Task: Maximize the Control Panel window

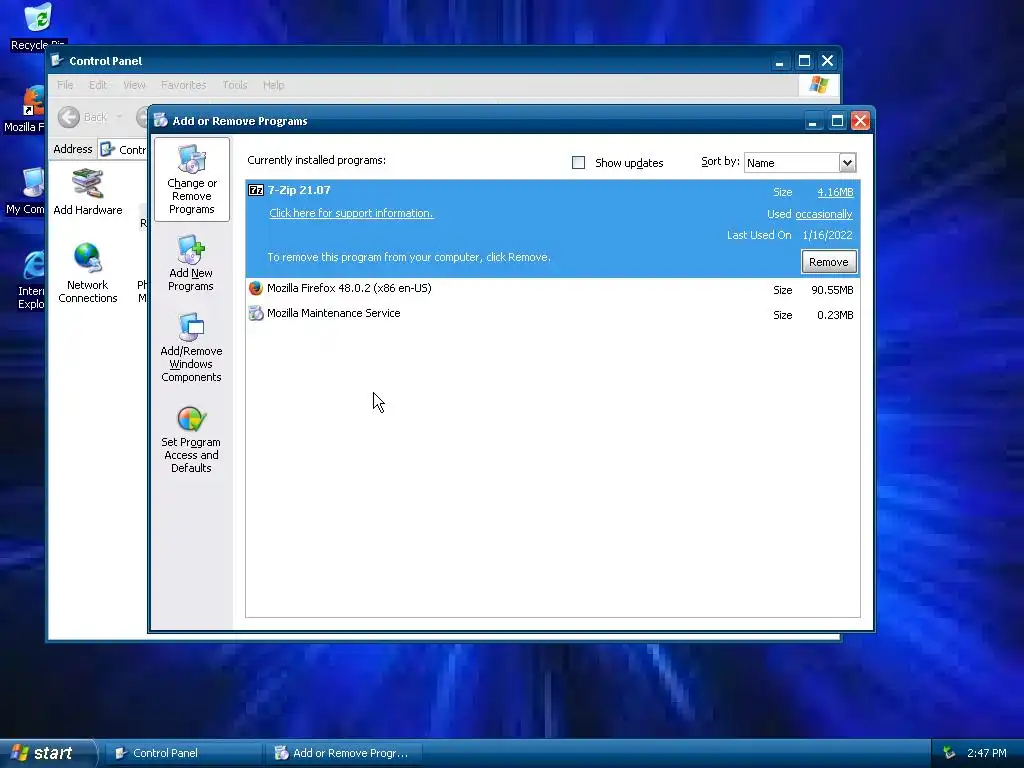Action: (804, 61)
